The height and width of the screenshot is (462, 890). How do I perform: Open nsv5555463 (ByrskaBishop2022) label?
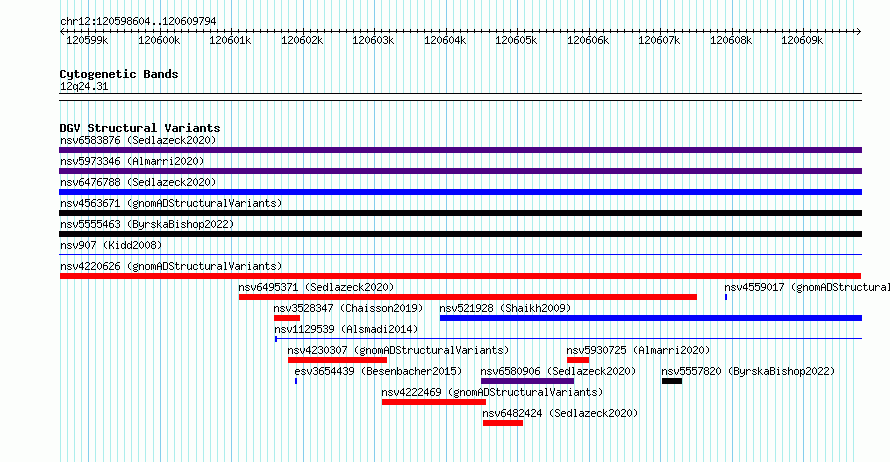pos(147,224)
